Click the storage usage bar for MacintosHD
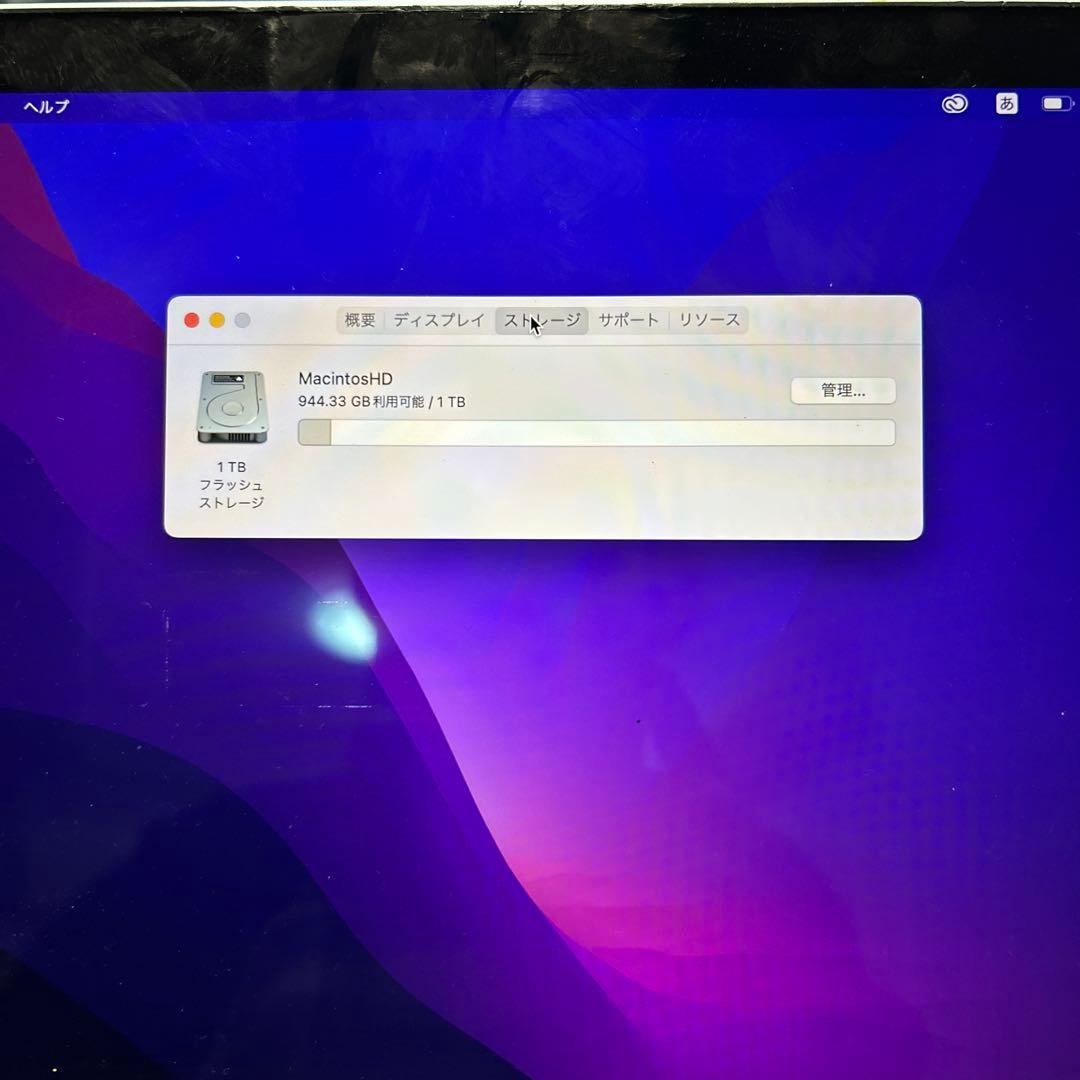1080x1080 pixels. [596, 431]
